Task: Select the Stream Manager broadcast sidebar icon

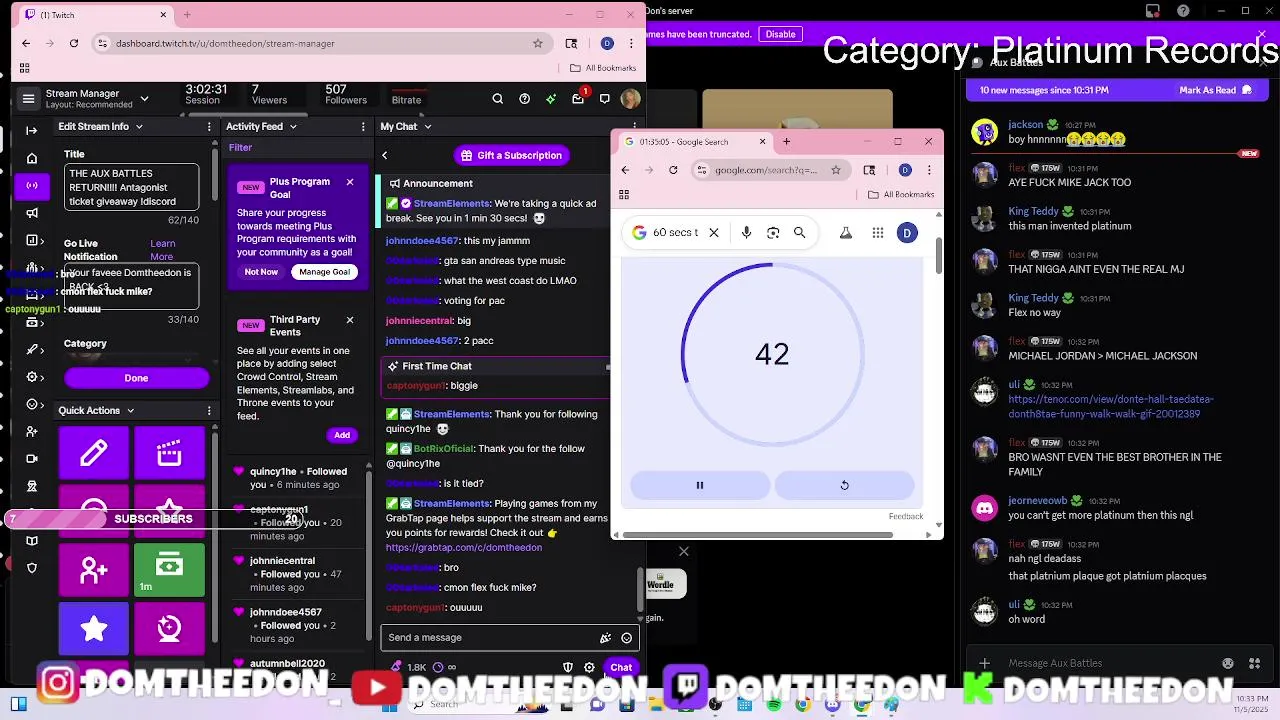Action: pos(31,185)
